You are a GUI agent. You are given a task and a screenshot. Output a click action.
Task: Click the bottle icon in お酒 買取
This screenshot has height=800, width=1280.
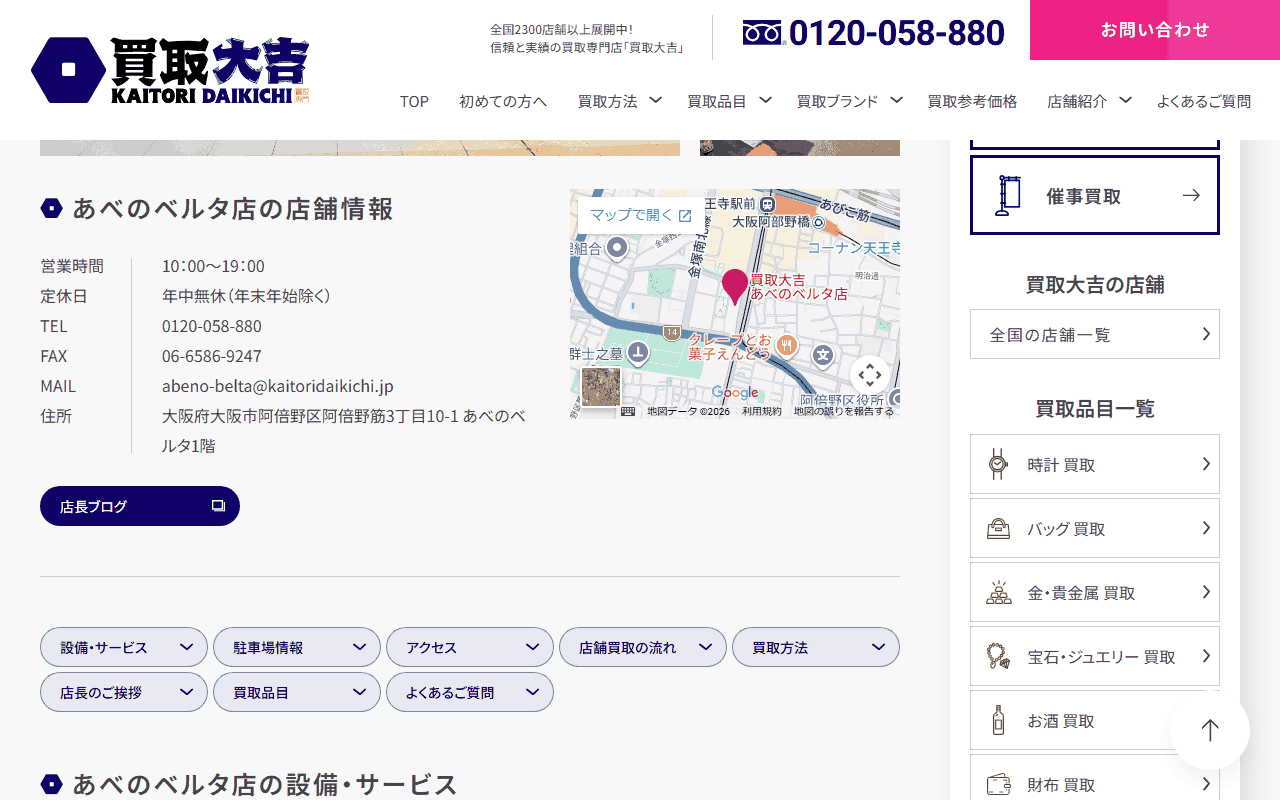[997, 720]
